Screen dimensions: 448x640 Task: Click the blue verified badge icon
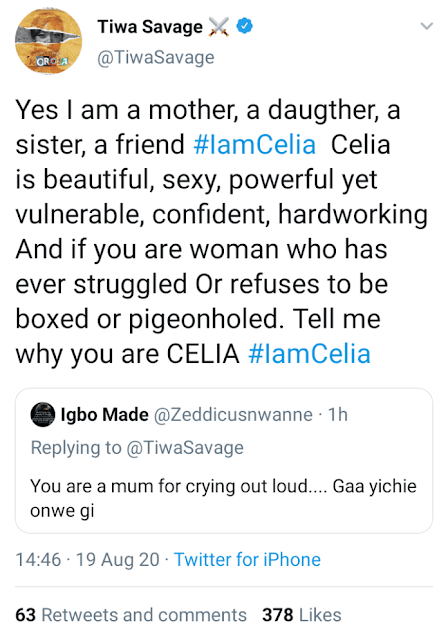coord(245,26)
